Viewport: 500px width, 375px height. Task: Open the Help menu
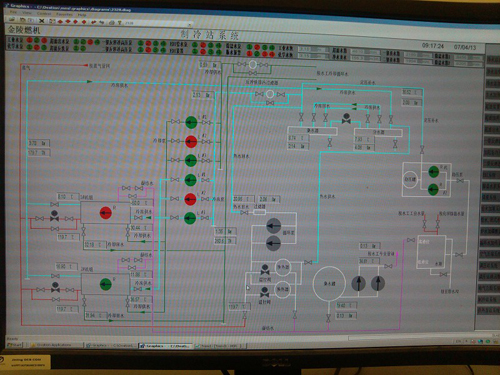click(x=82, y=15)
